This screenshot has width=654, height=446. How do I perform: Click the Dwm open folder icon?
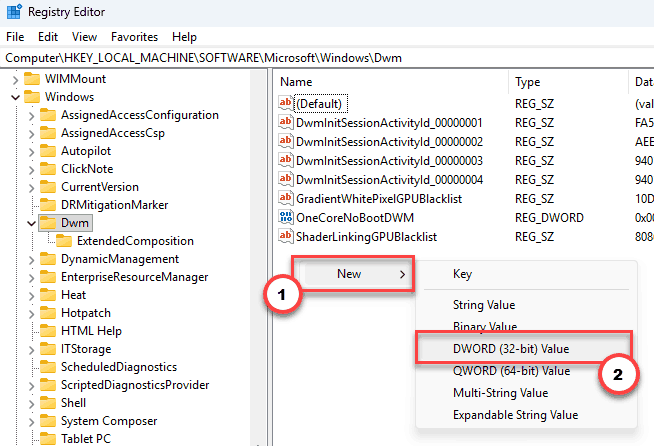coord(48,223)
